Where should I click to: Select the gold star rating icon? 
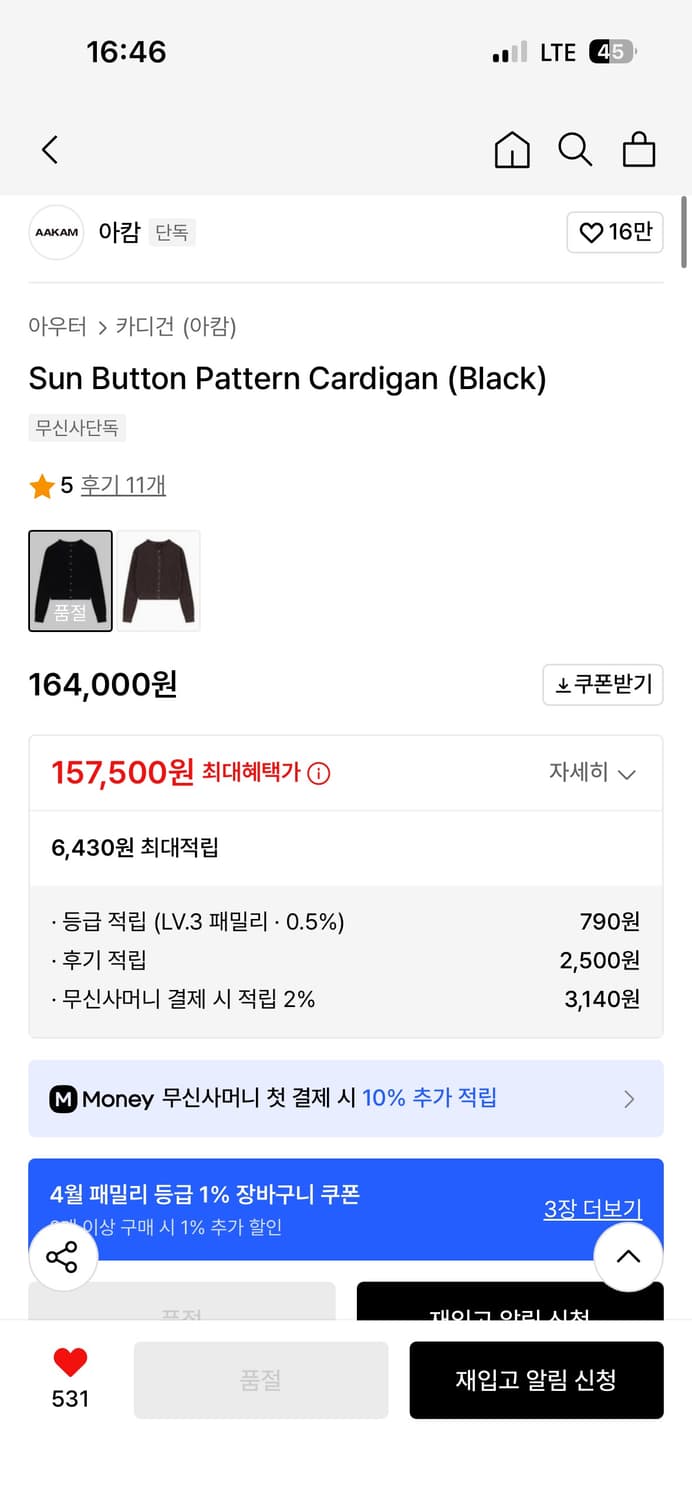pos(42,484)
